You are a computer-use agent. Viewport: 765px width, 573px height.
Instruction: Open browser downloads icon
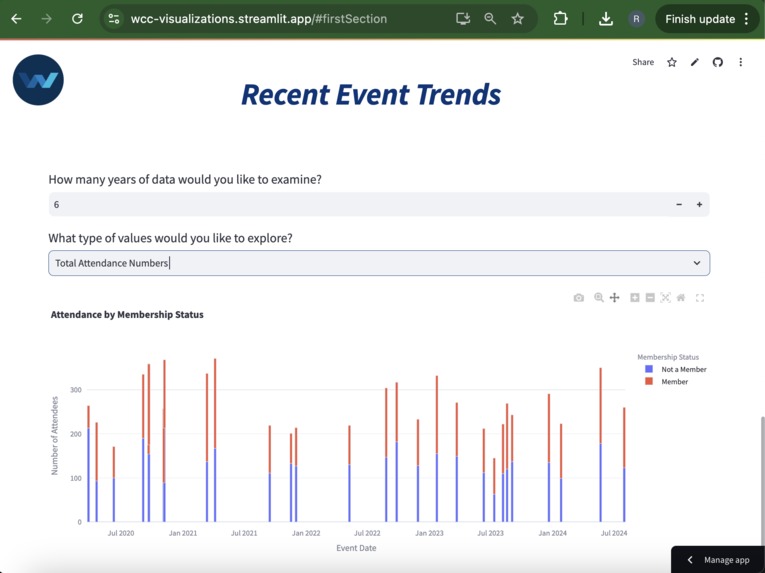605,19
